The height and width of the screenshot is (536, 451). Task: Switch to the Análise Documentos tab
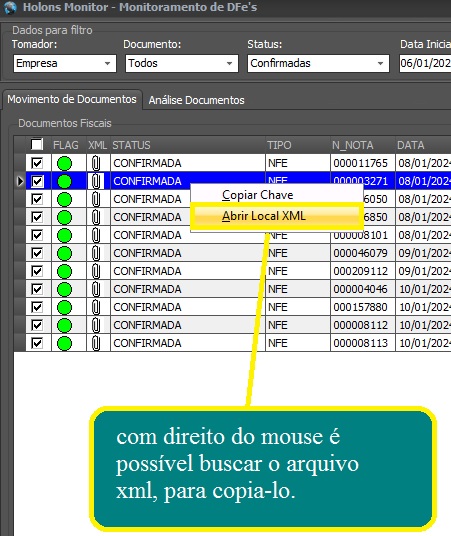(x=197, y=100)
